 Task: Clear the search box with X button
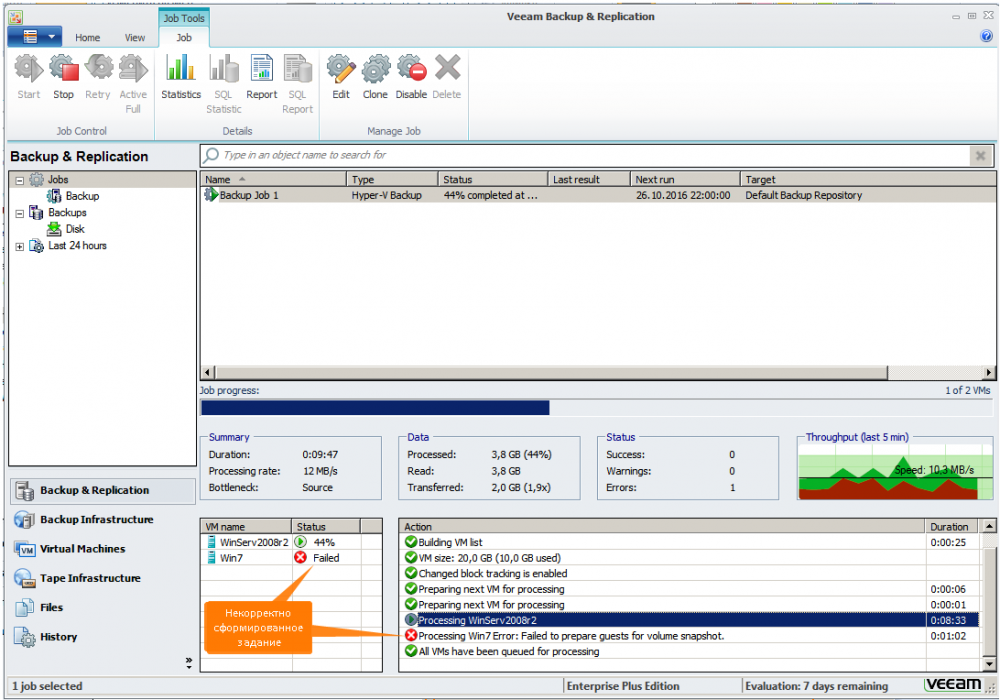pos(979,156)
